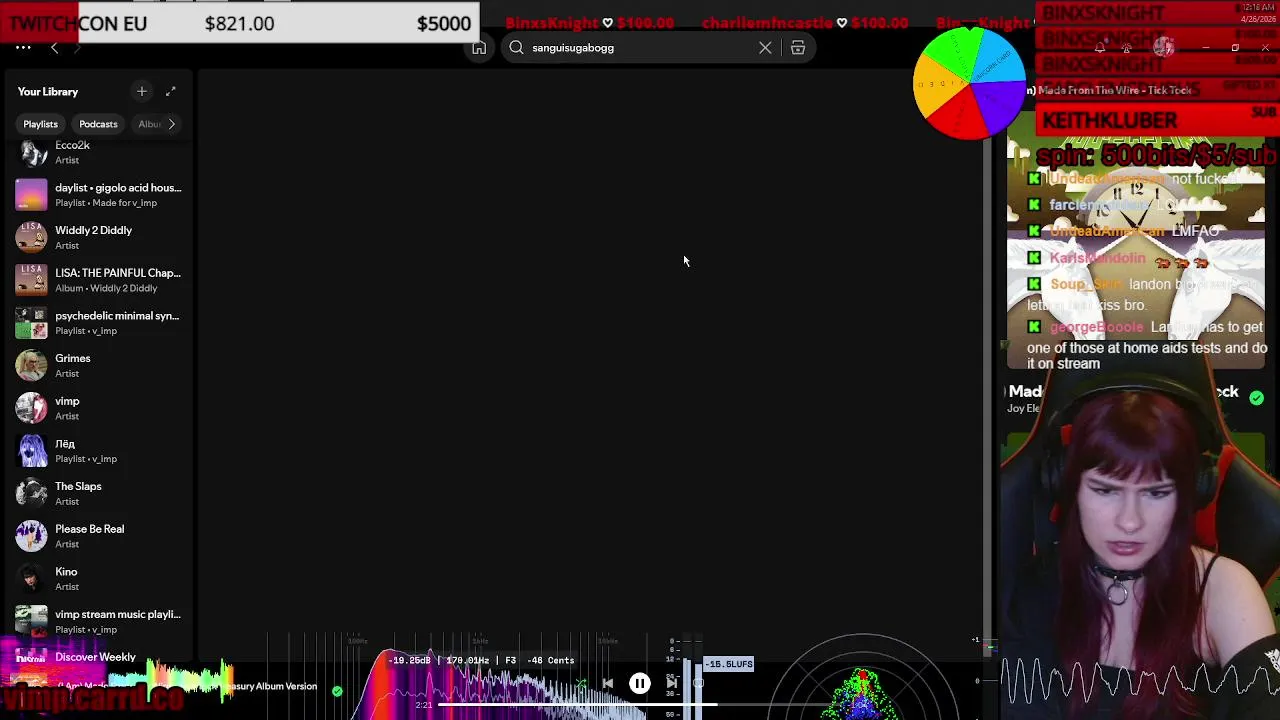Image resolution: width=1280 pixels, height=720 pixels.
Task: Show more library filters with the chevron
Action: [172, 124]
